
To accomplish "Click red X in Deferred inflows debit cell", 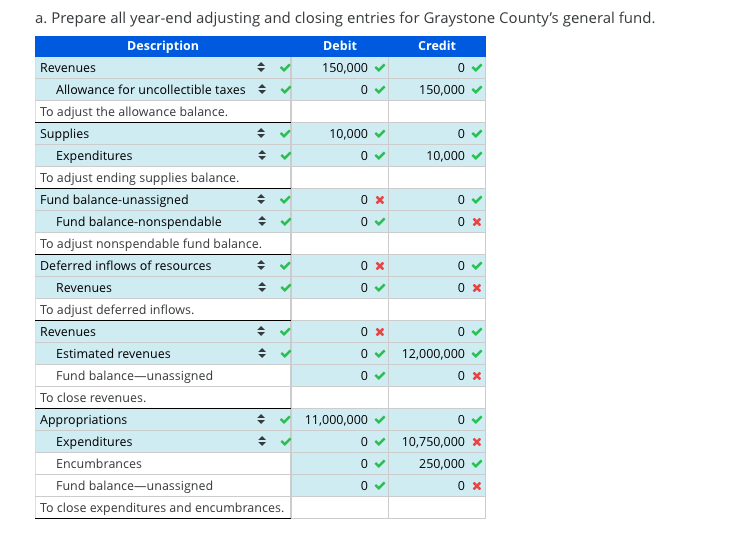I will click(380, 266).
